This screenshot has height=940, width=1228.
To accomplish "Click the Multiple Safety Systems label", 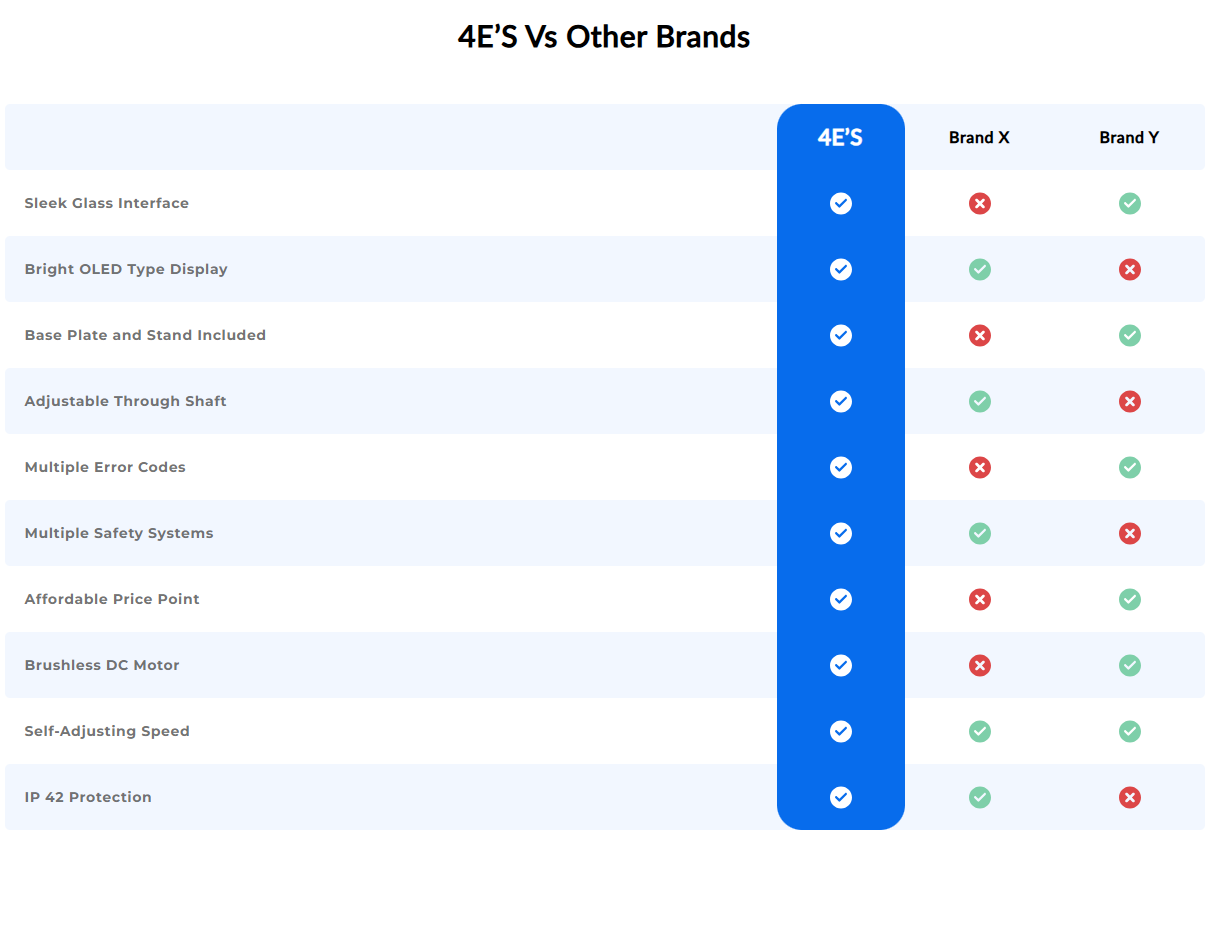I will [x=119, y=533].
